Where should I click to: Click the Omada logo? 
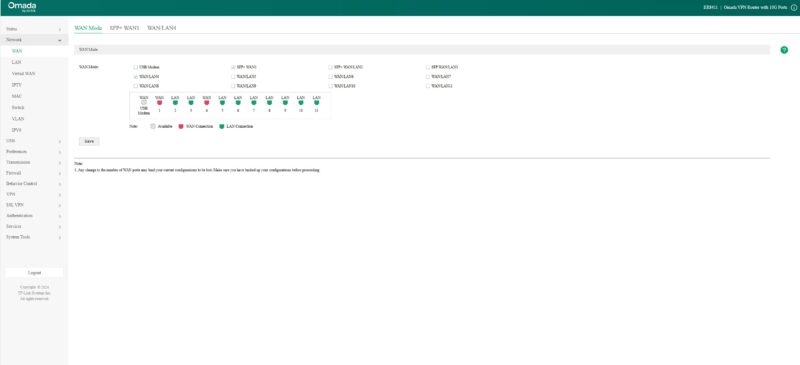point(22,6)
